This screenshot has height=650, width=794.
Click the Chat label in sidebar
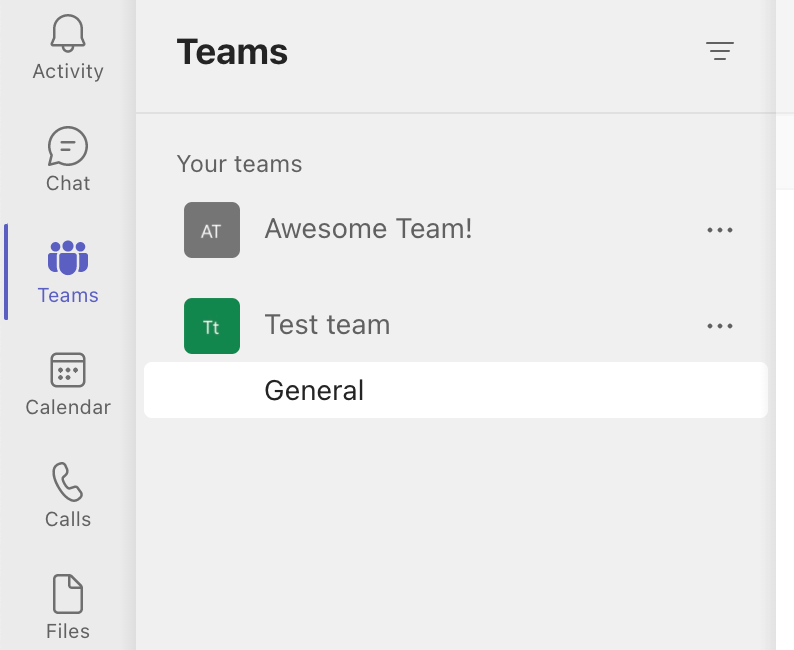68,183
